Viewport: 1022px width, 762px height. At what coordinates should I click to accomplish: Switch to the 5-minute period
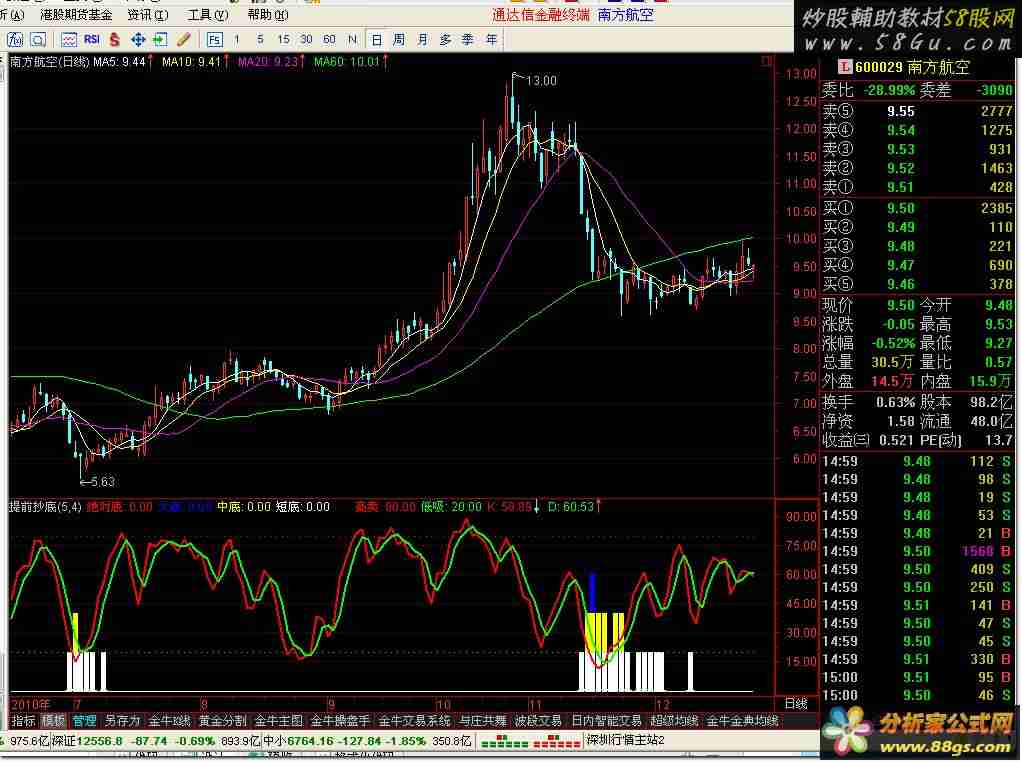(260, 40)
